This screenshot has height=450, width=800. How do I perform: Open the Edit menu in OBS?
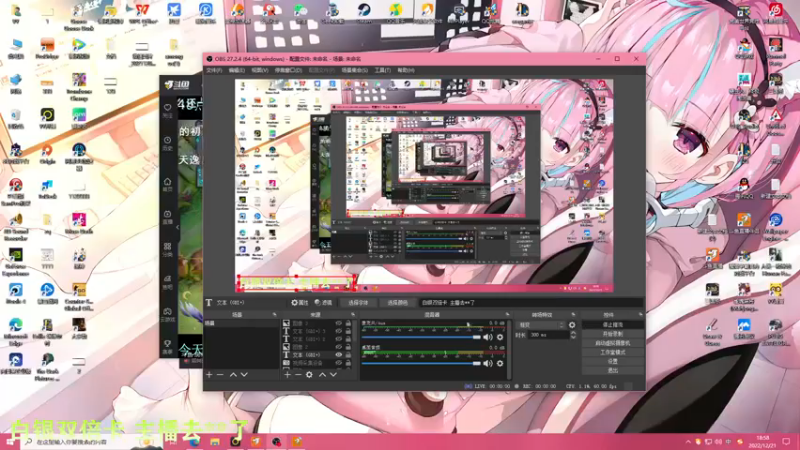click(x=237, y=70)
